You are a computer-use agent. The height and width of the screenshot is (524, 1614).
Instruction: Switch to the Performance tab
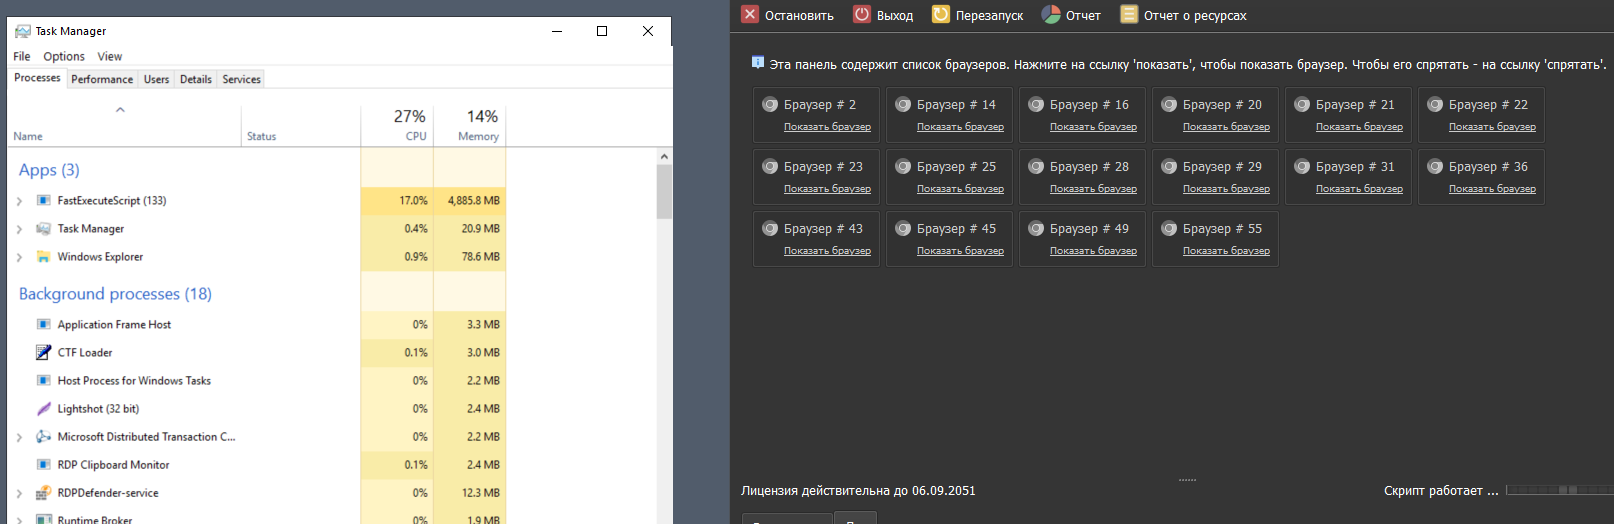(102, 79)
